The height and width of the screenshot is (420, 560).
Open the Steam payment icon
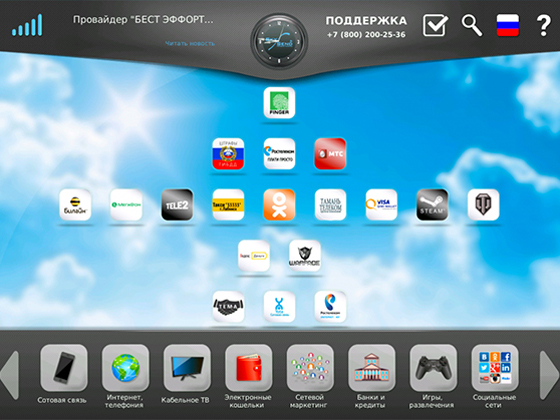point(432,205)
